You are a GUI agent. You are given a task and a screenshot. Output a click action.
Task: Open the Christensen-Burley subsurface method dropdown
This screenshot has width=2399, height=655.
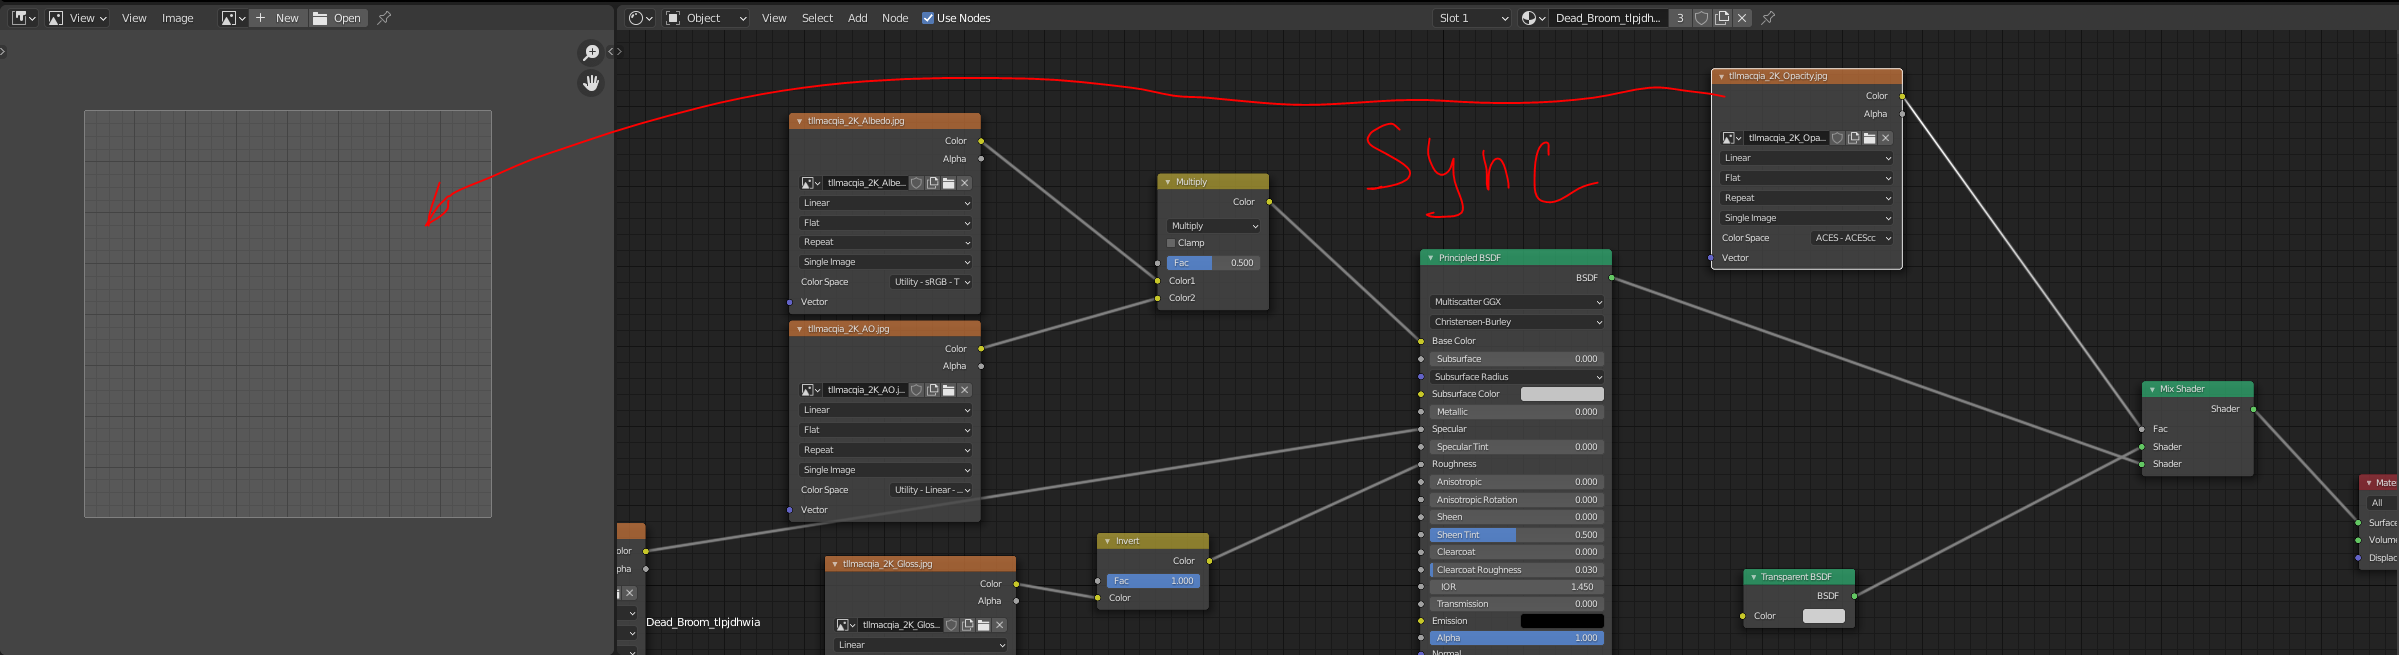[x=1517, y=322]
